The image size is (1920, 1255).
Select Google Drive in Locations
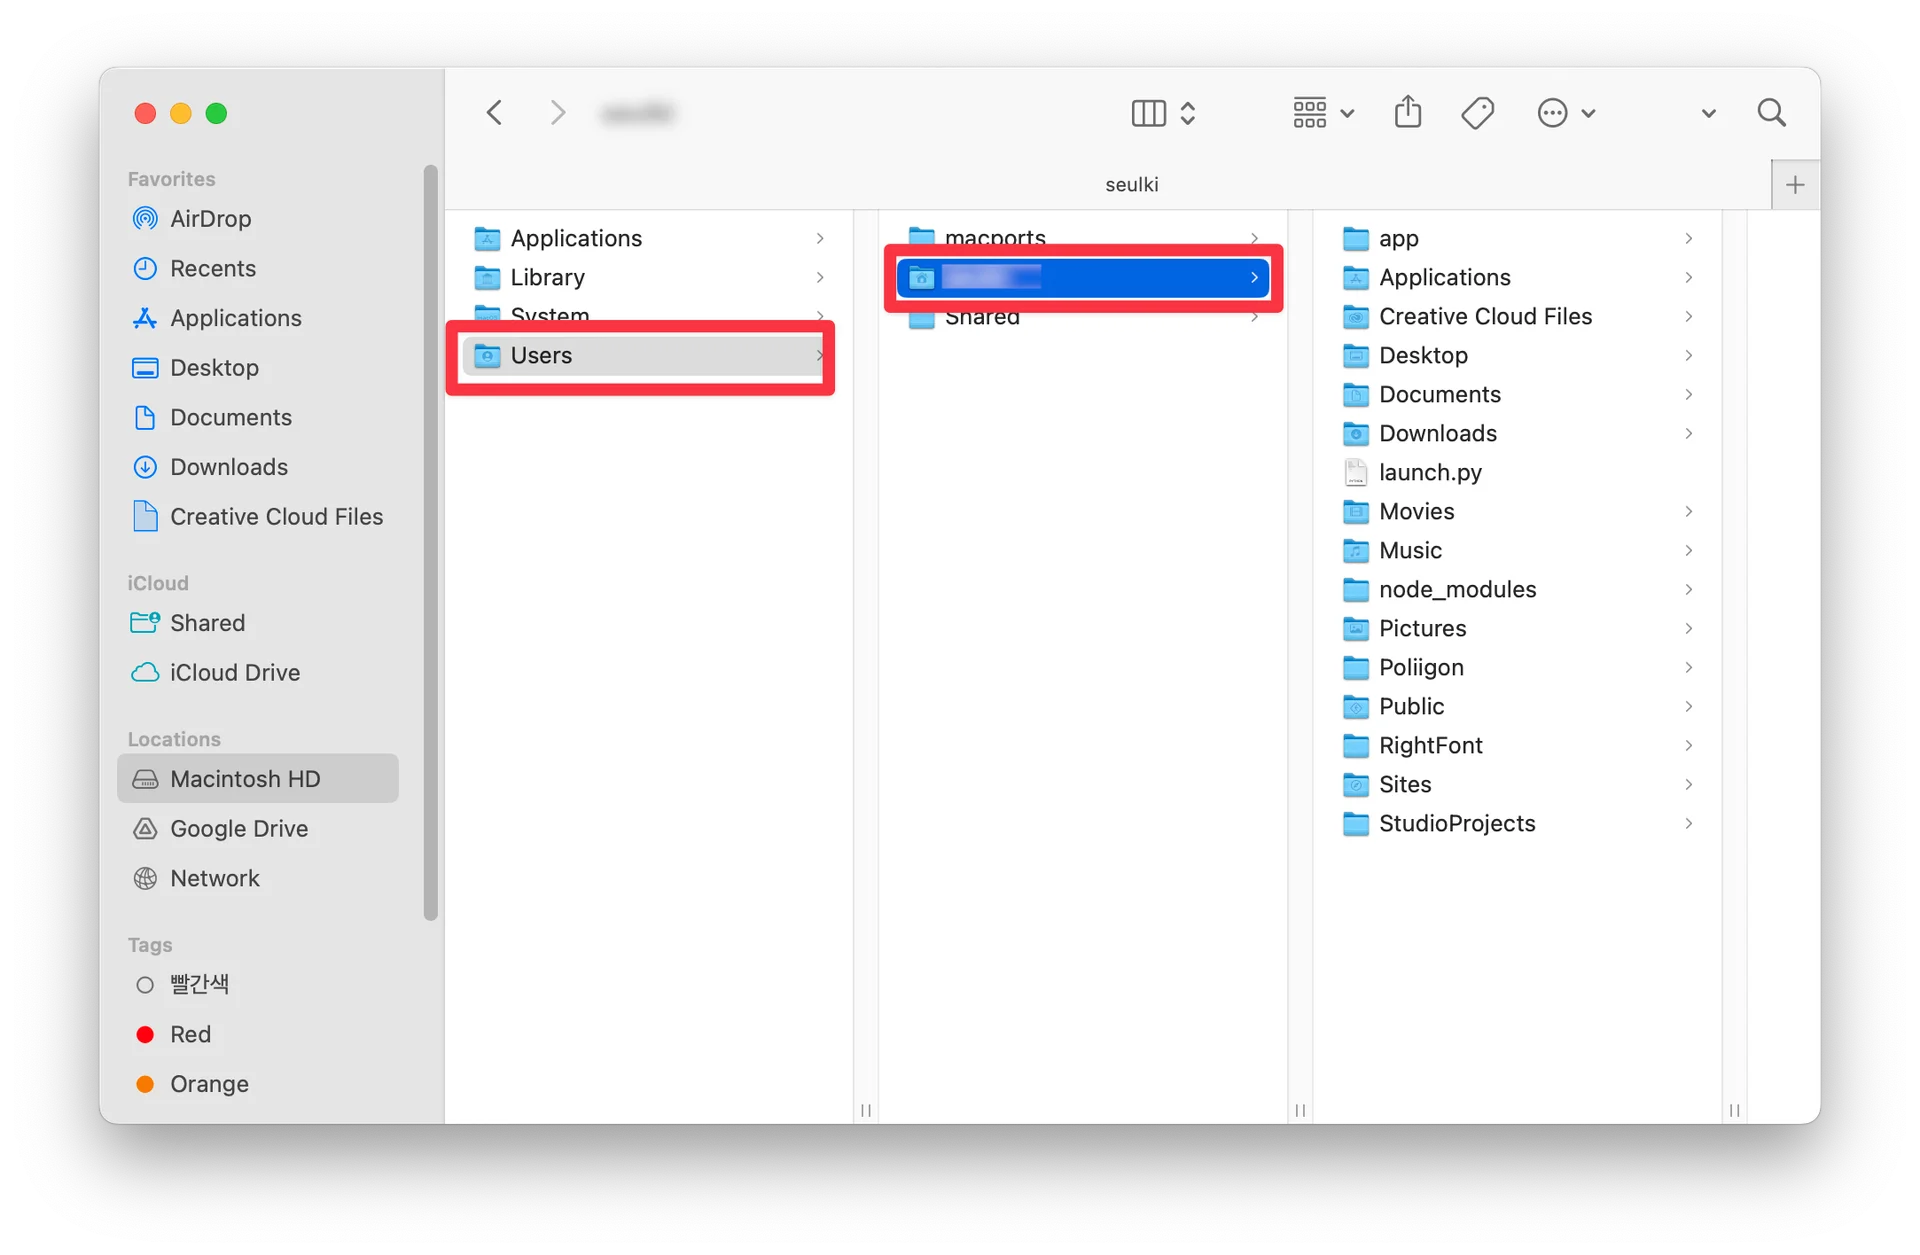pyautogui.click(x=238, y=829)
